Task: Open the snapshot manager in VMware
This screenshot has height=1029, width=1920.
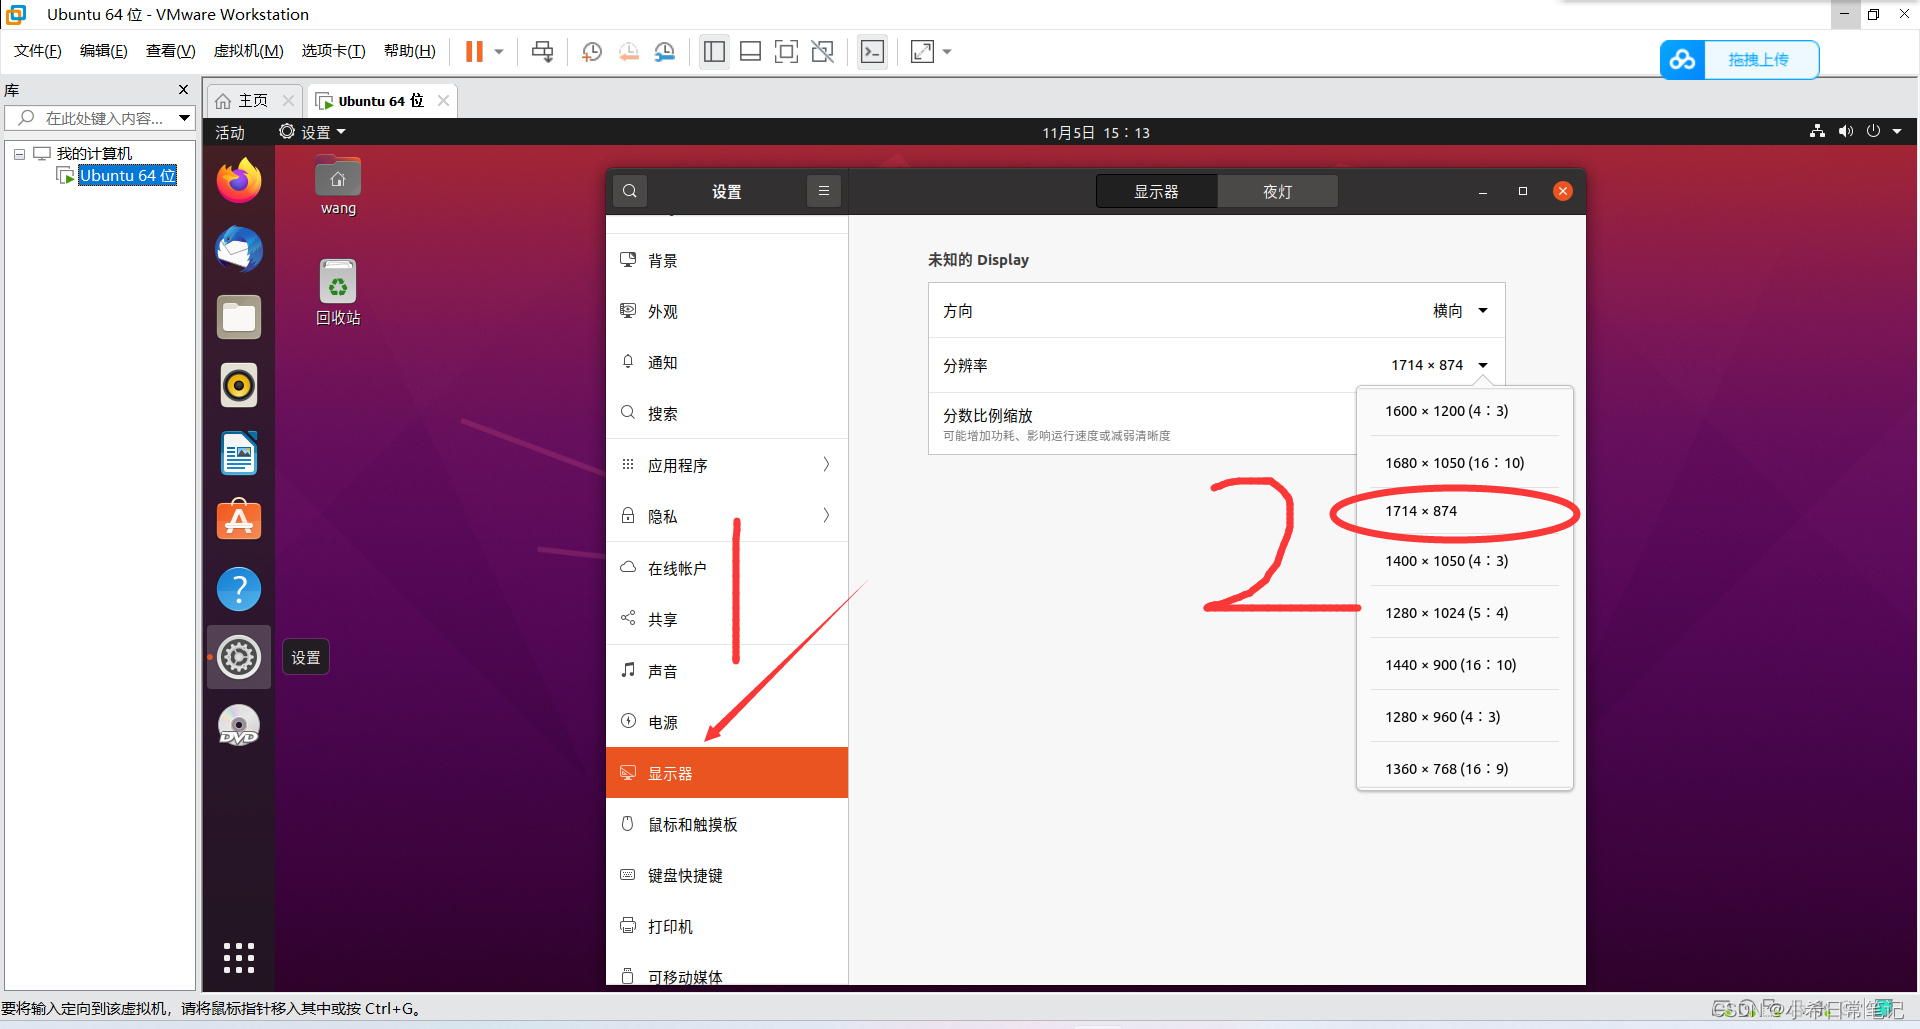Action: pyautogui.click(x=664, y=51)
